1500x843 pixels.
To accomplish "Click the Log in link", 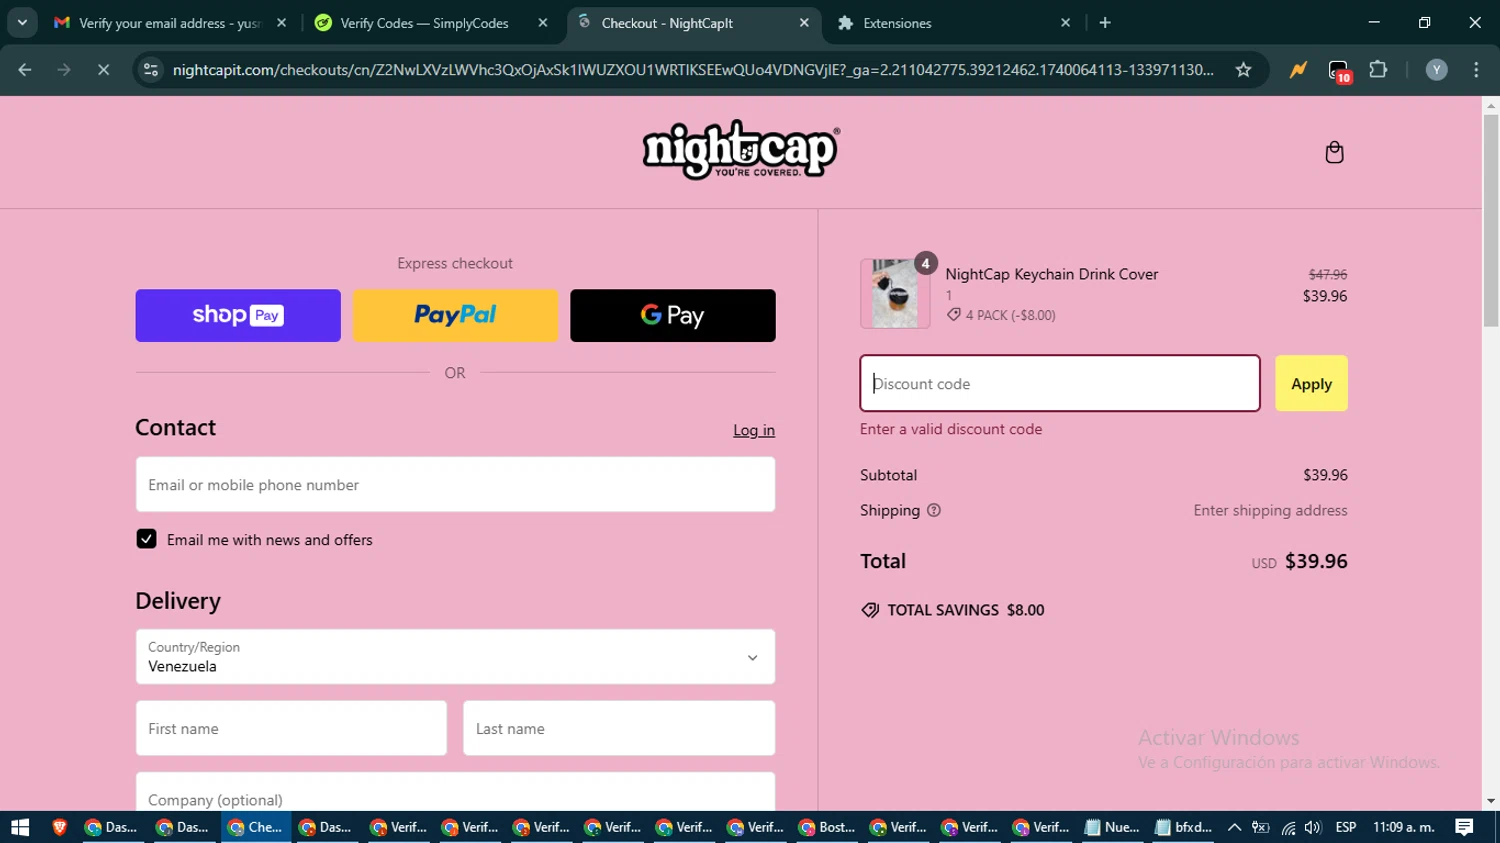I will [754, 430].
